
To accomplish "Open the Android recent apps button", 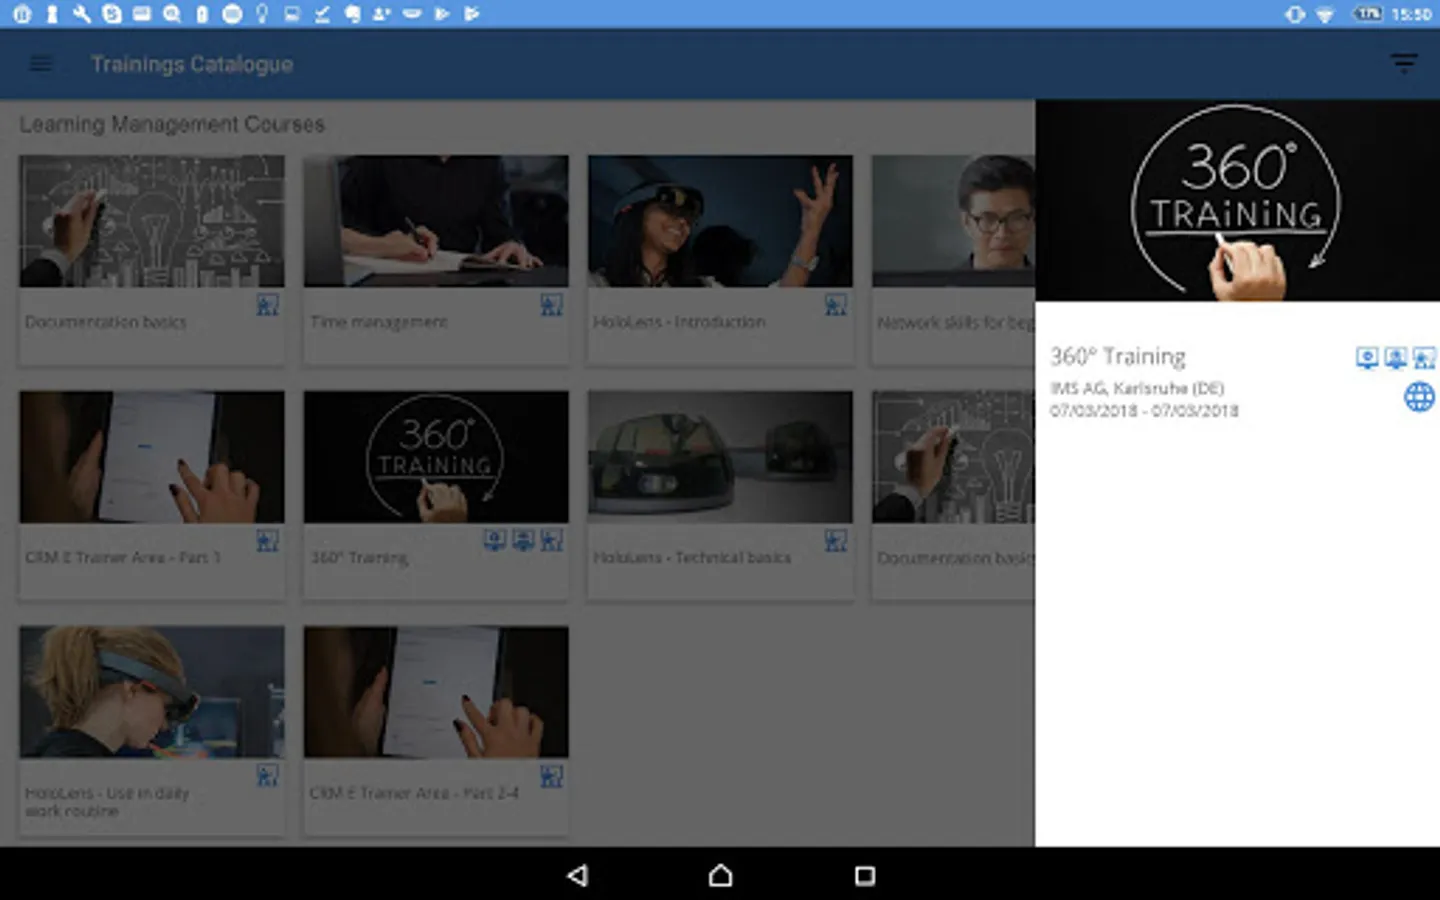I will (865, 876).
